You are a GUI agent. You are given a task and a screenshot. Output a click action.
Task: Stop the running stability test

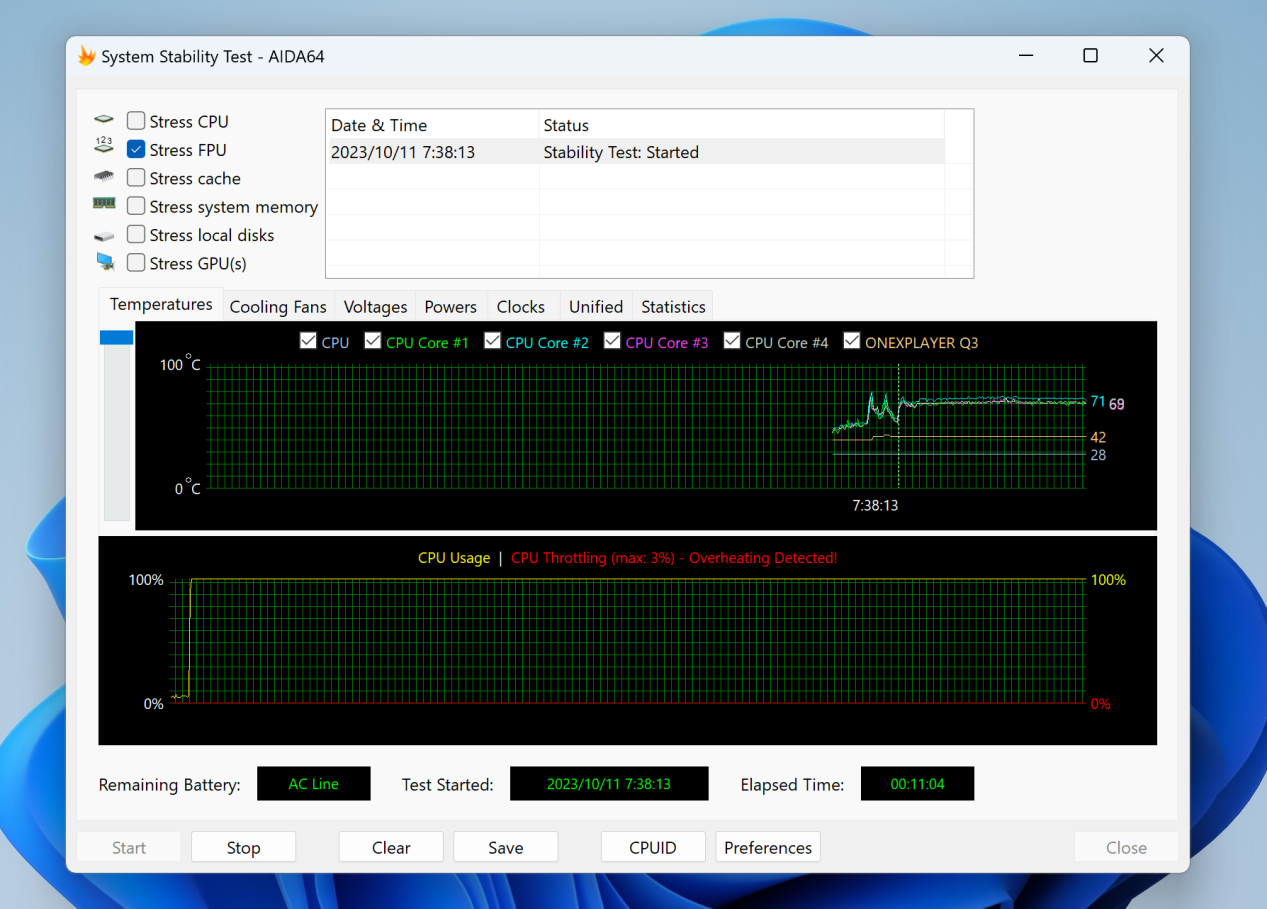pos(243,848)
